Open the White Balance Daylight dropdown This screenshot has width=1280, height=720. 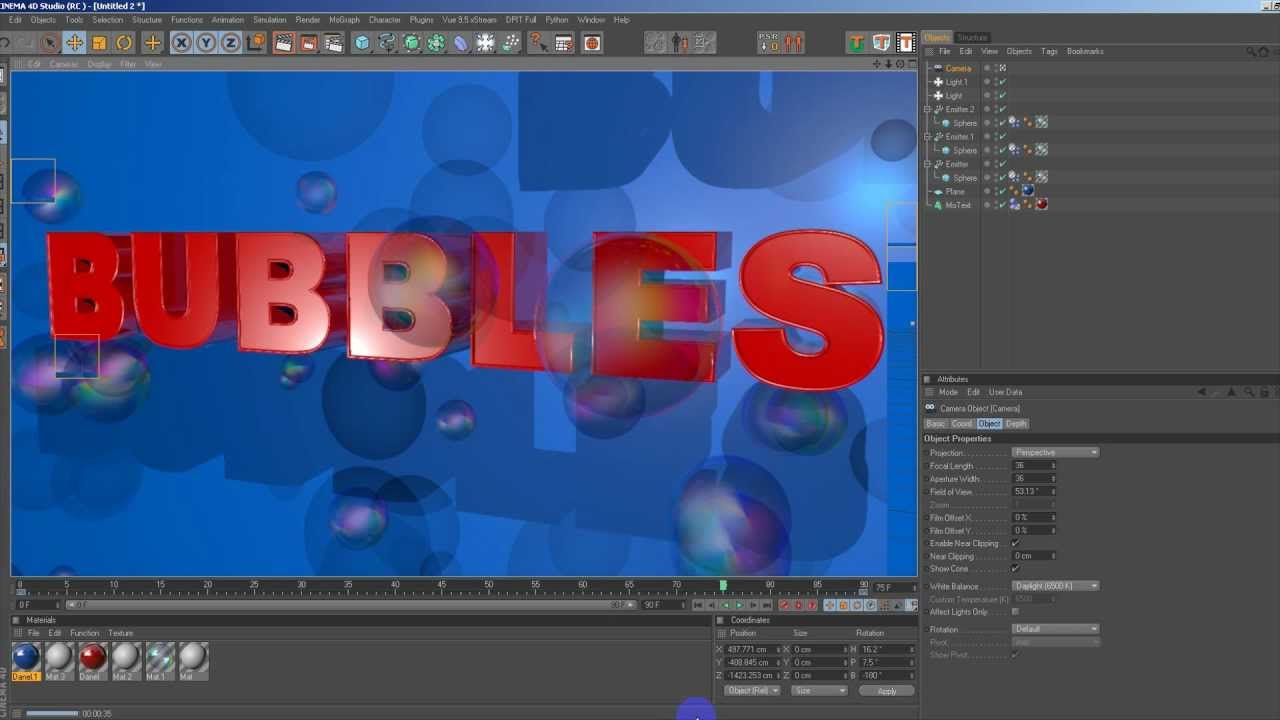1055,585
